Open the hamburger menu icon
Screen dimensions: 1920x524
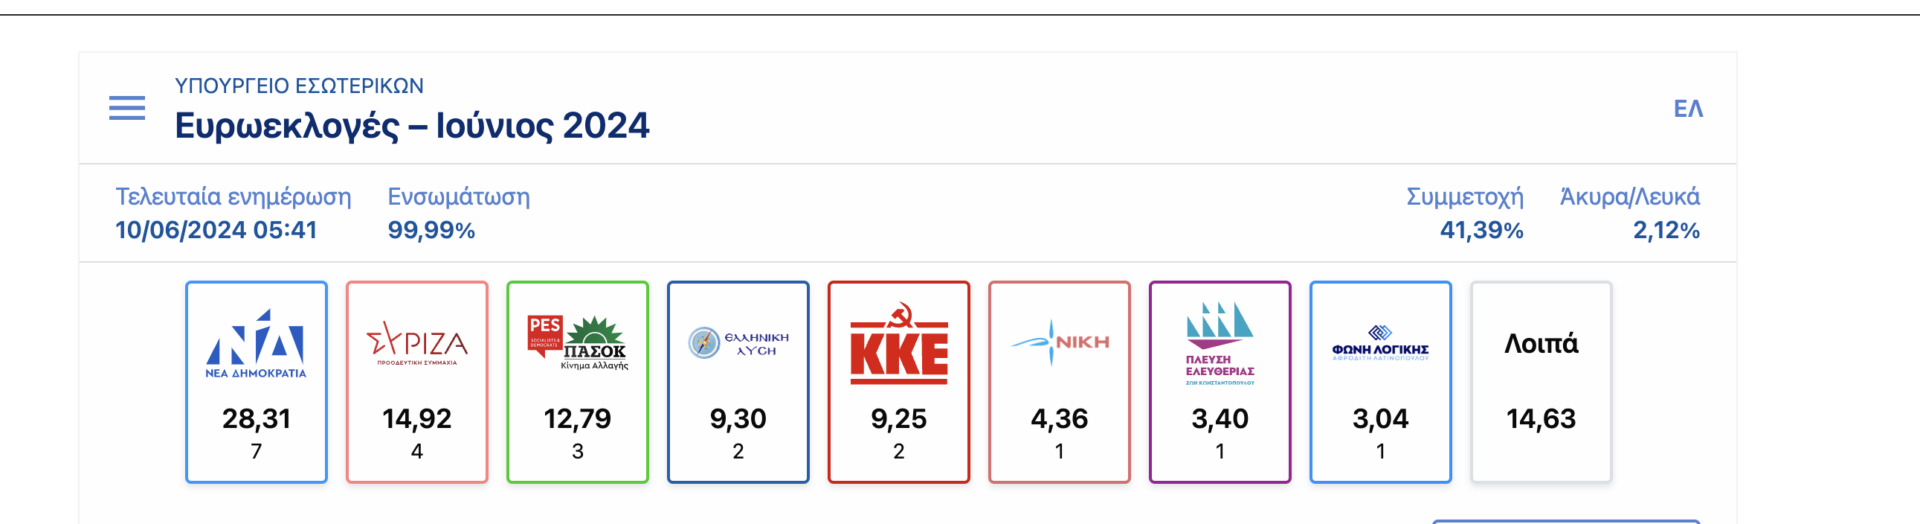[127, 108]
